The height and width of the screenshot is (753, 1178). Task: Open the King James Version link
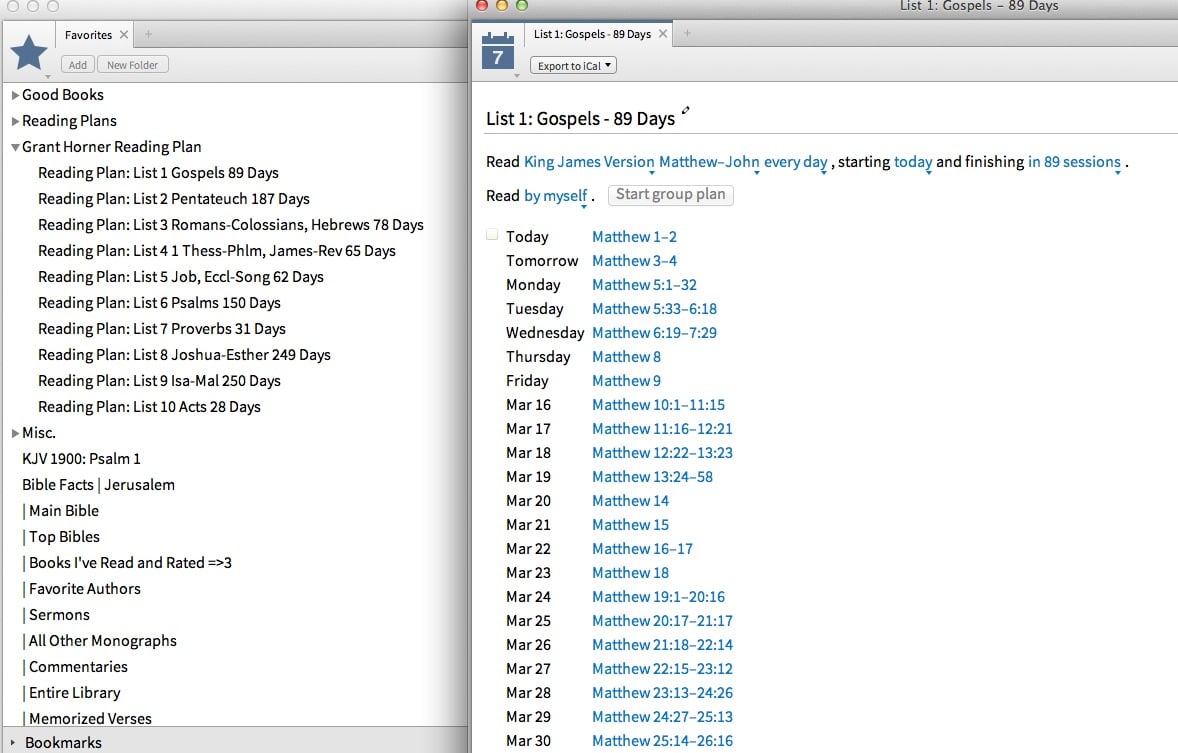[589, 161]
